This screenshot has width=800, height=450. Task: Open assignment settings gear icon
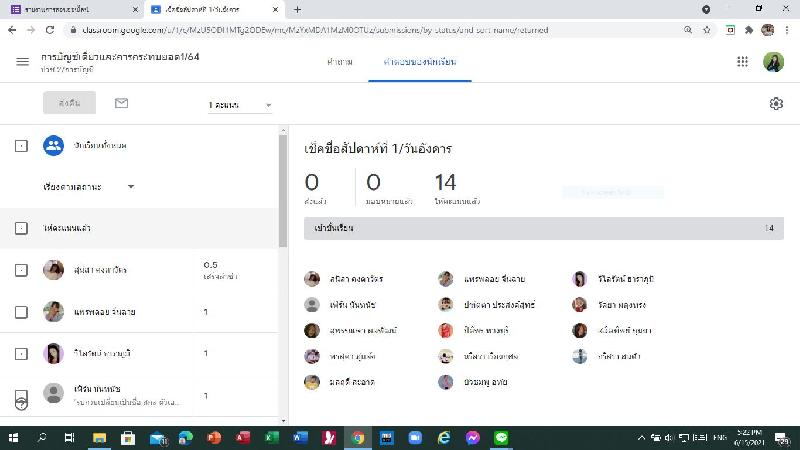(x=776, y=104)
